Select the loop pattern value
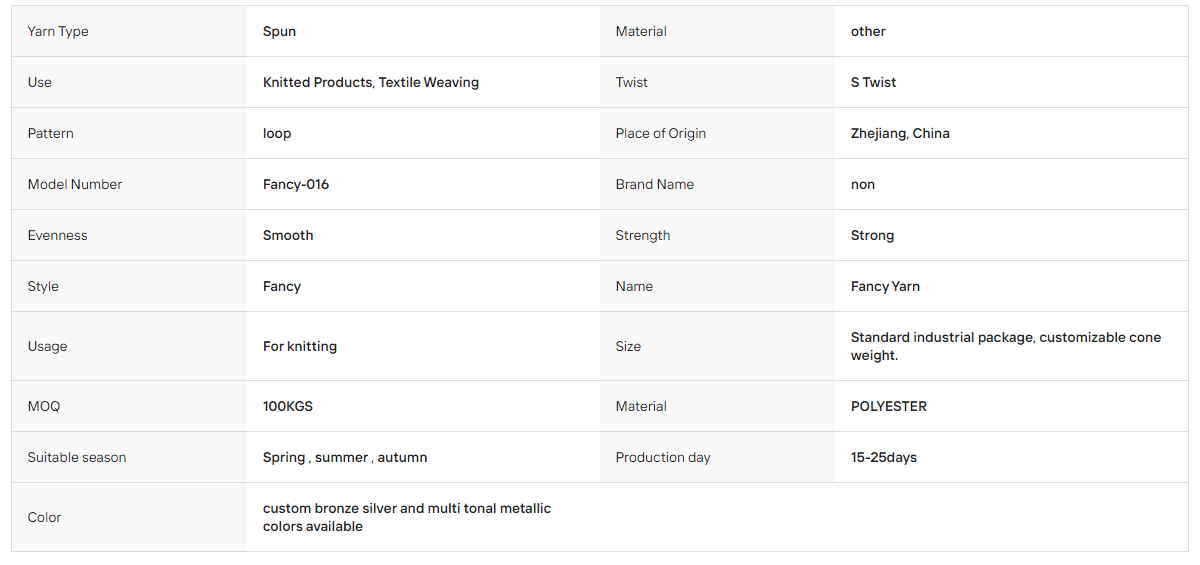This screenshot has width=1200, height=565. pyautogui.click(x=277, y=133)
